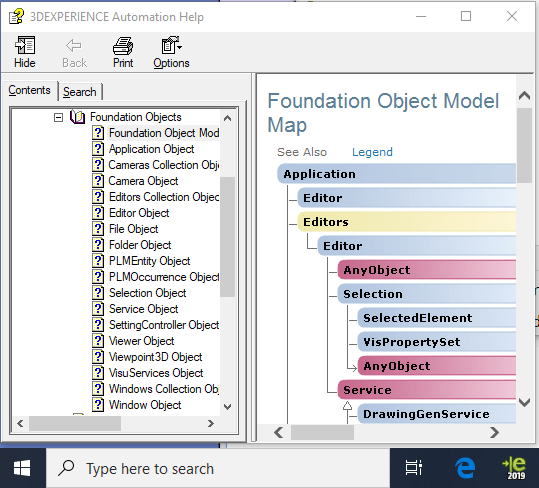
Task: Open the Editor Object tree entry
Action: (139, 213)
